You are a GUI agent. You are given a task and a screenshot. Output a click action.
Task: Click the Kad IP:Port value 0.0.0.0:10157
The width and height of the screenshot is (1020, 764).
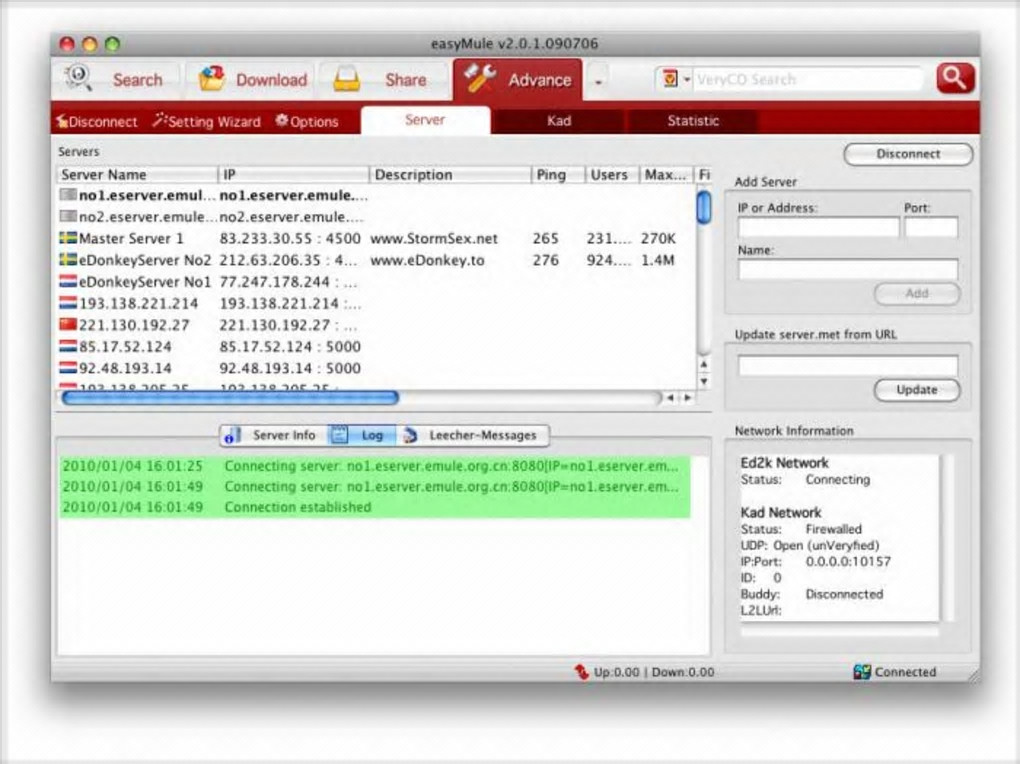pos(848,562)
